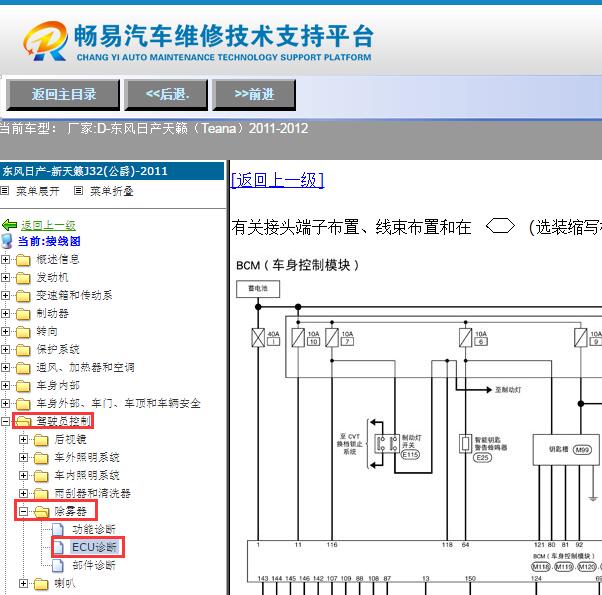Click the 变速箱和传动系 folder icon
This screenshot has height=595, width=602.
[x=23, y=296]
